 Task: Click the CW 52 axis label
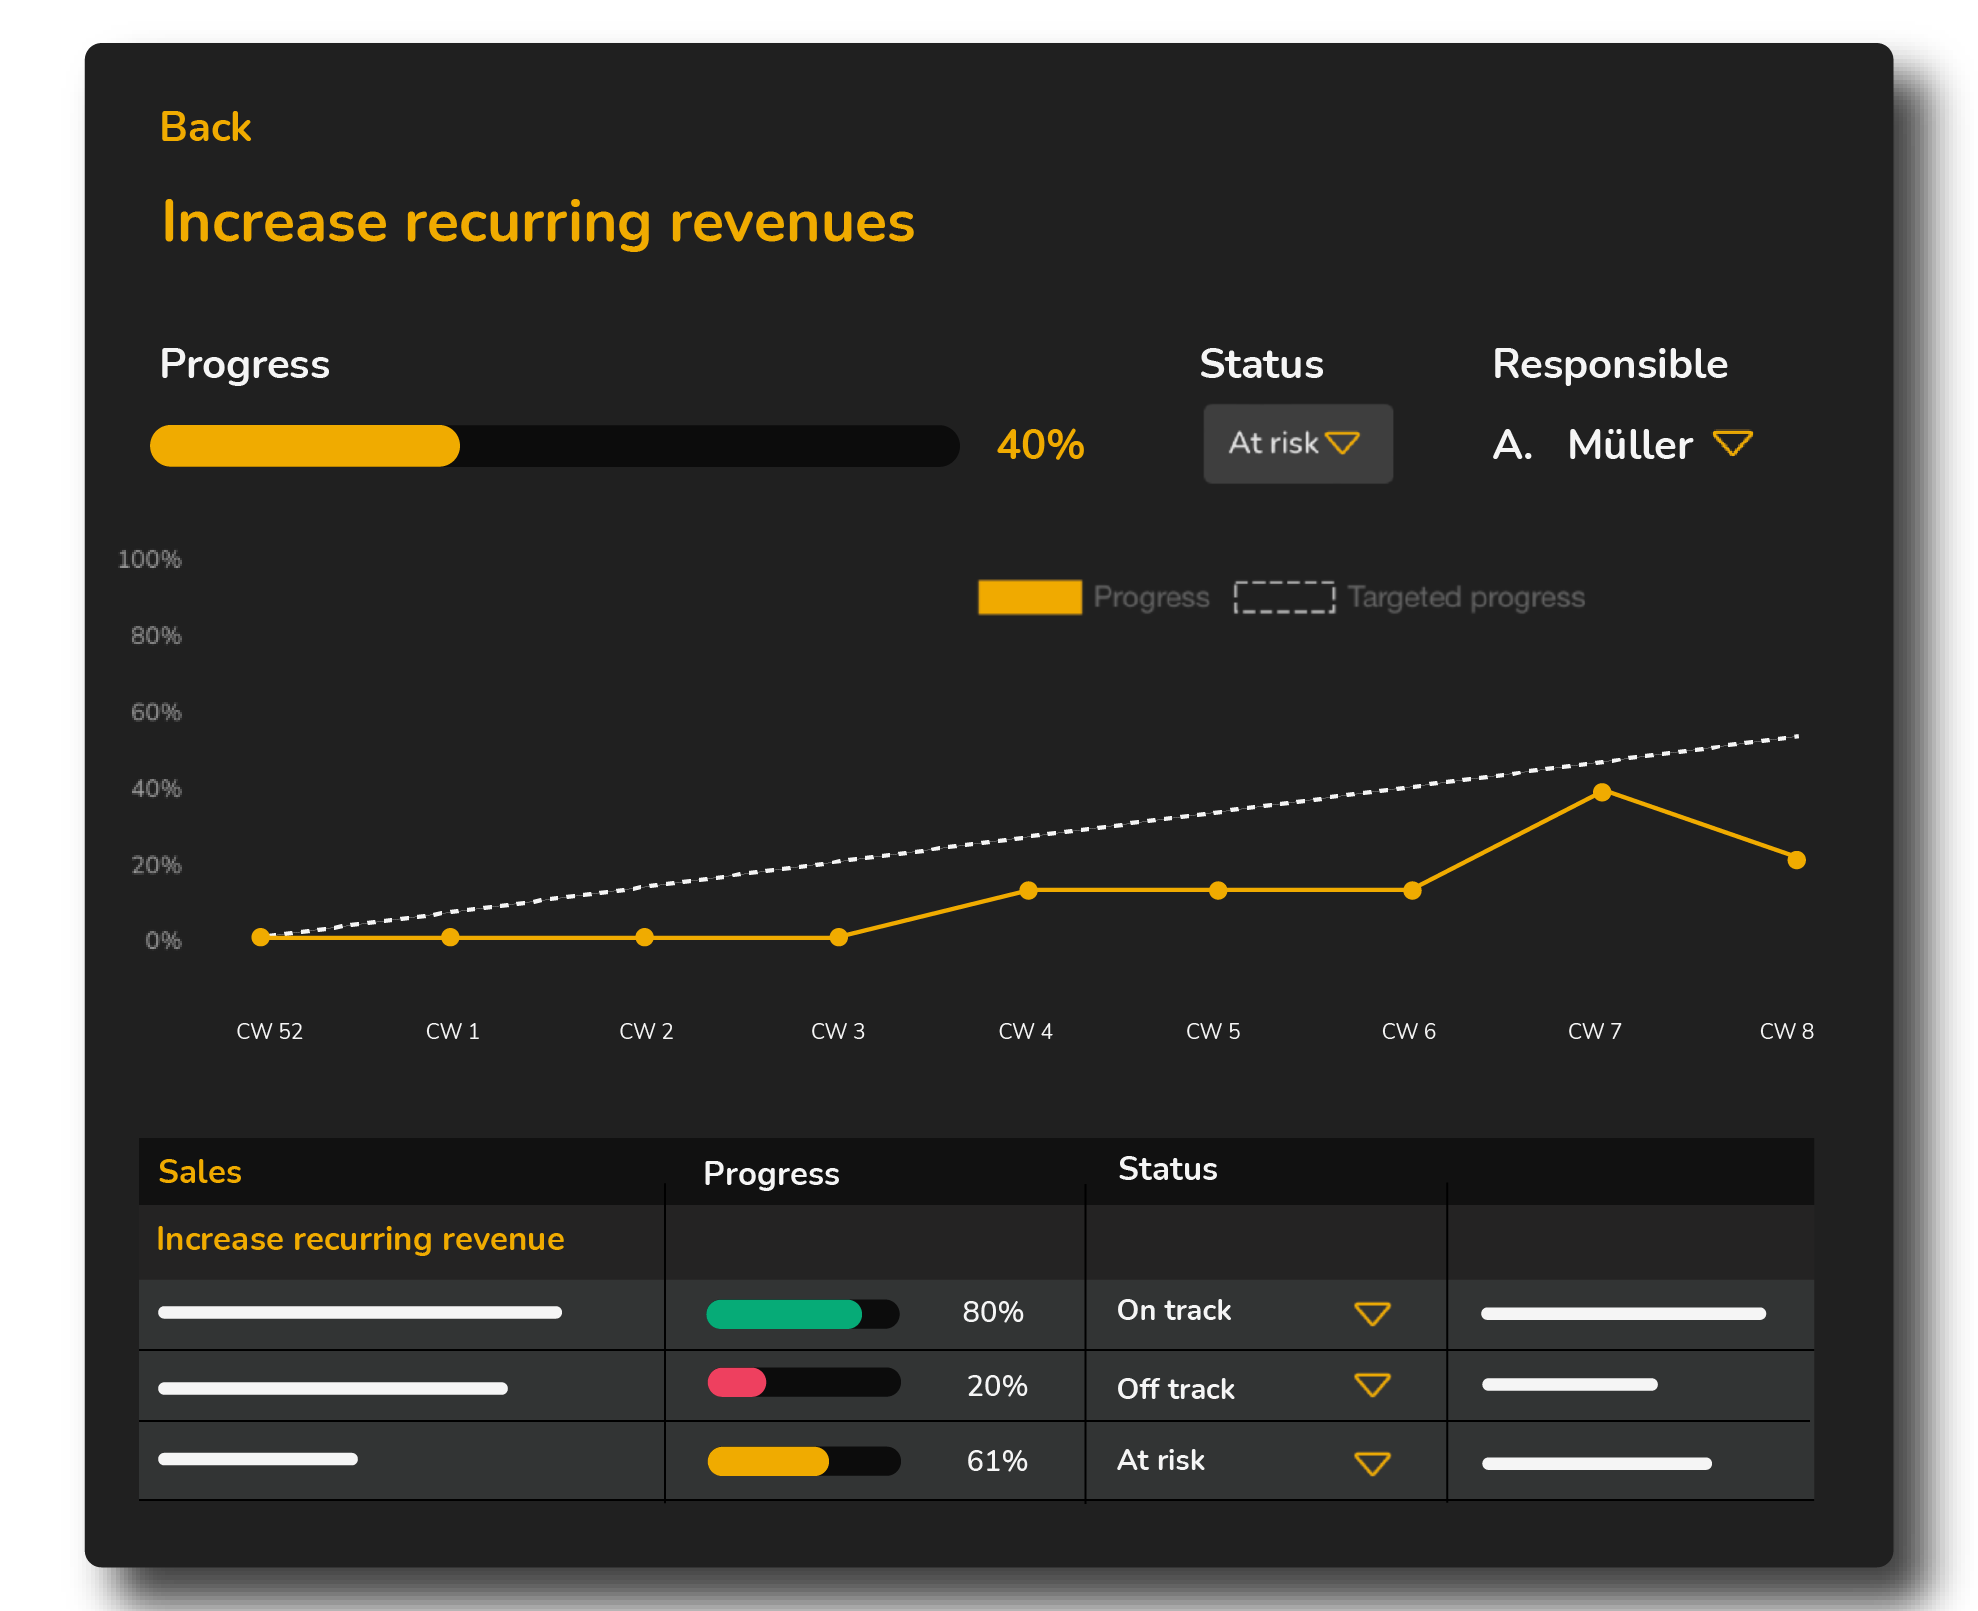268,1031
